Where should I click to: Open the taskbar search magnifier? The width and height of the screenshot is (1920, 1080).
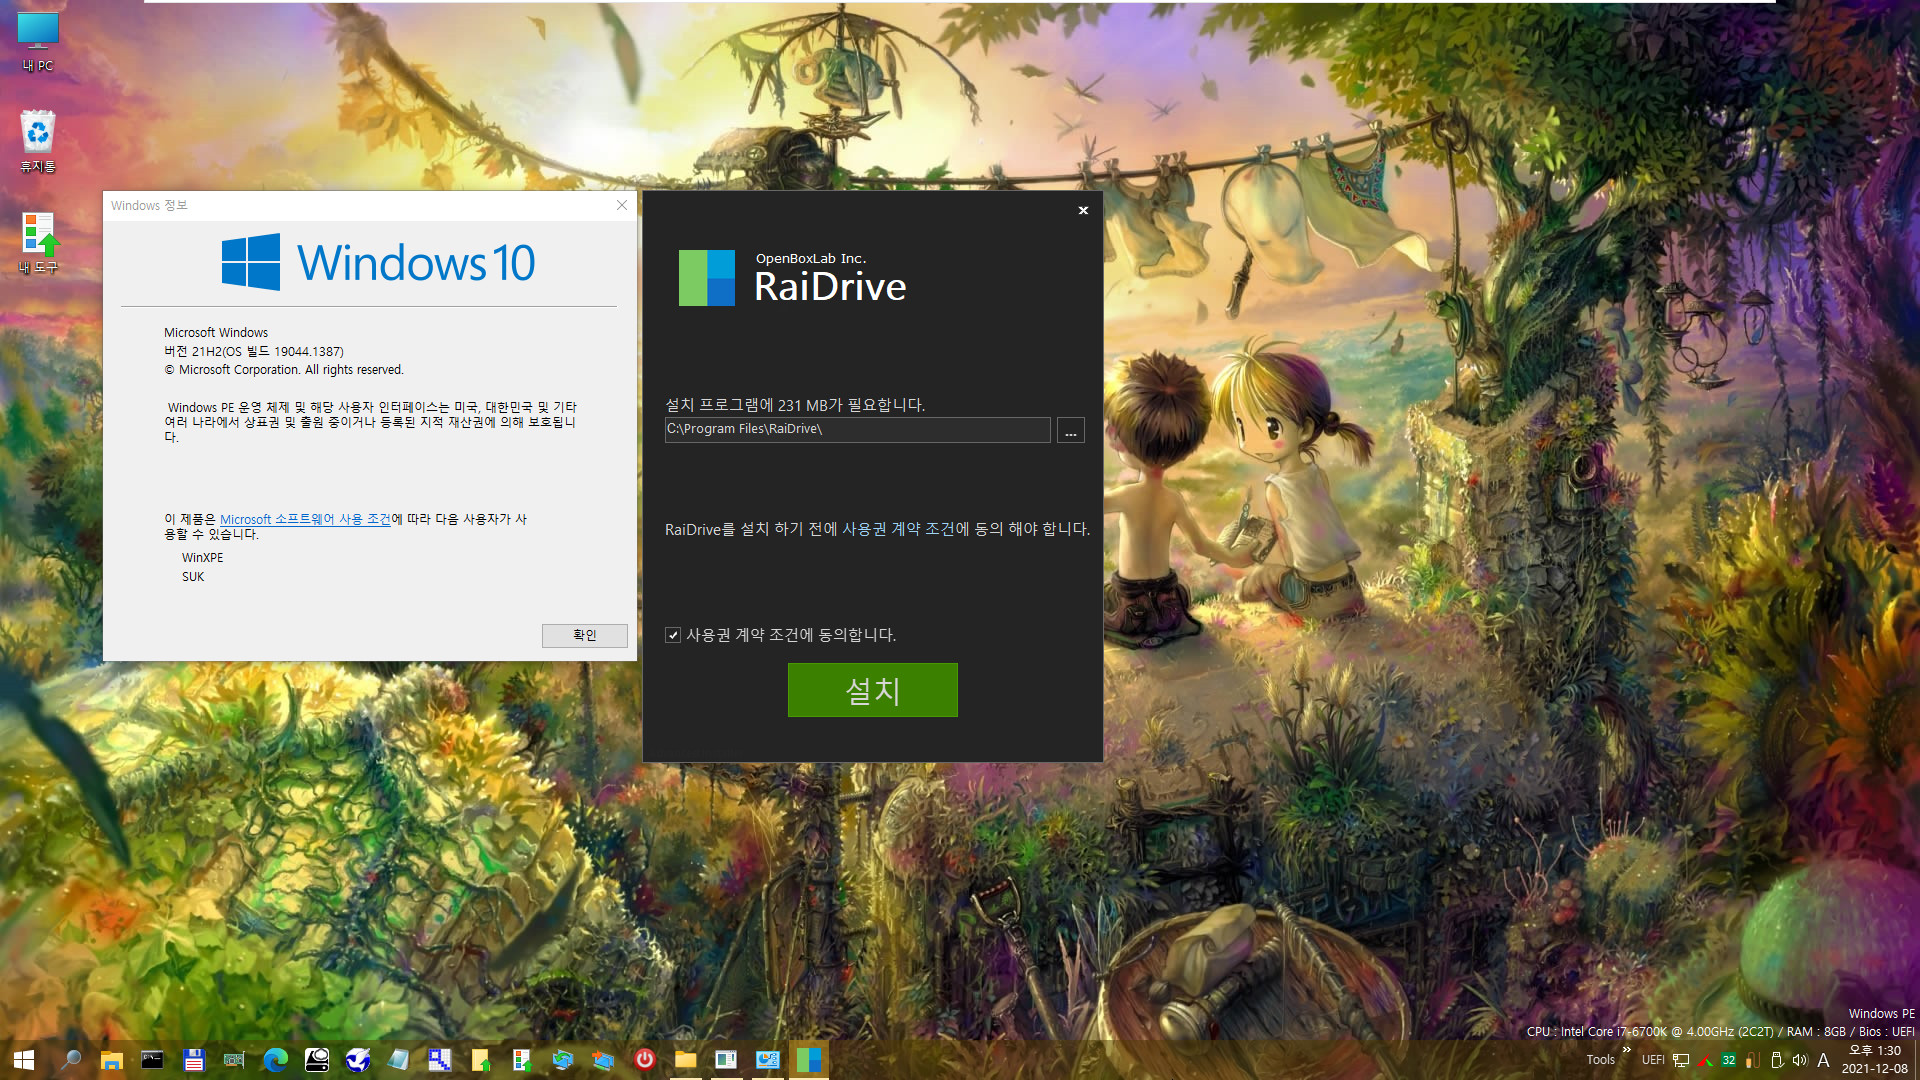(71, 1059)
